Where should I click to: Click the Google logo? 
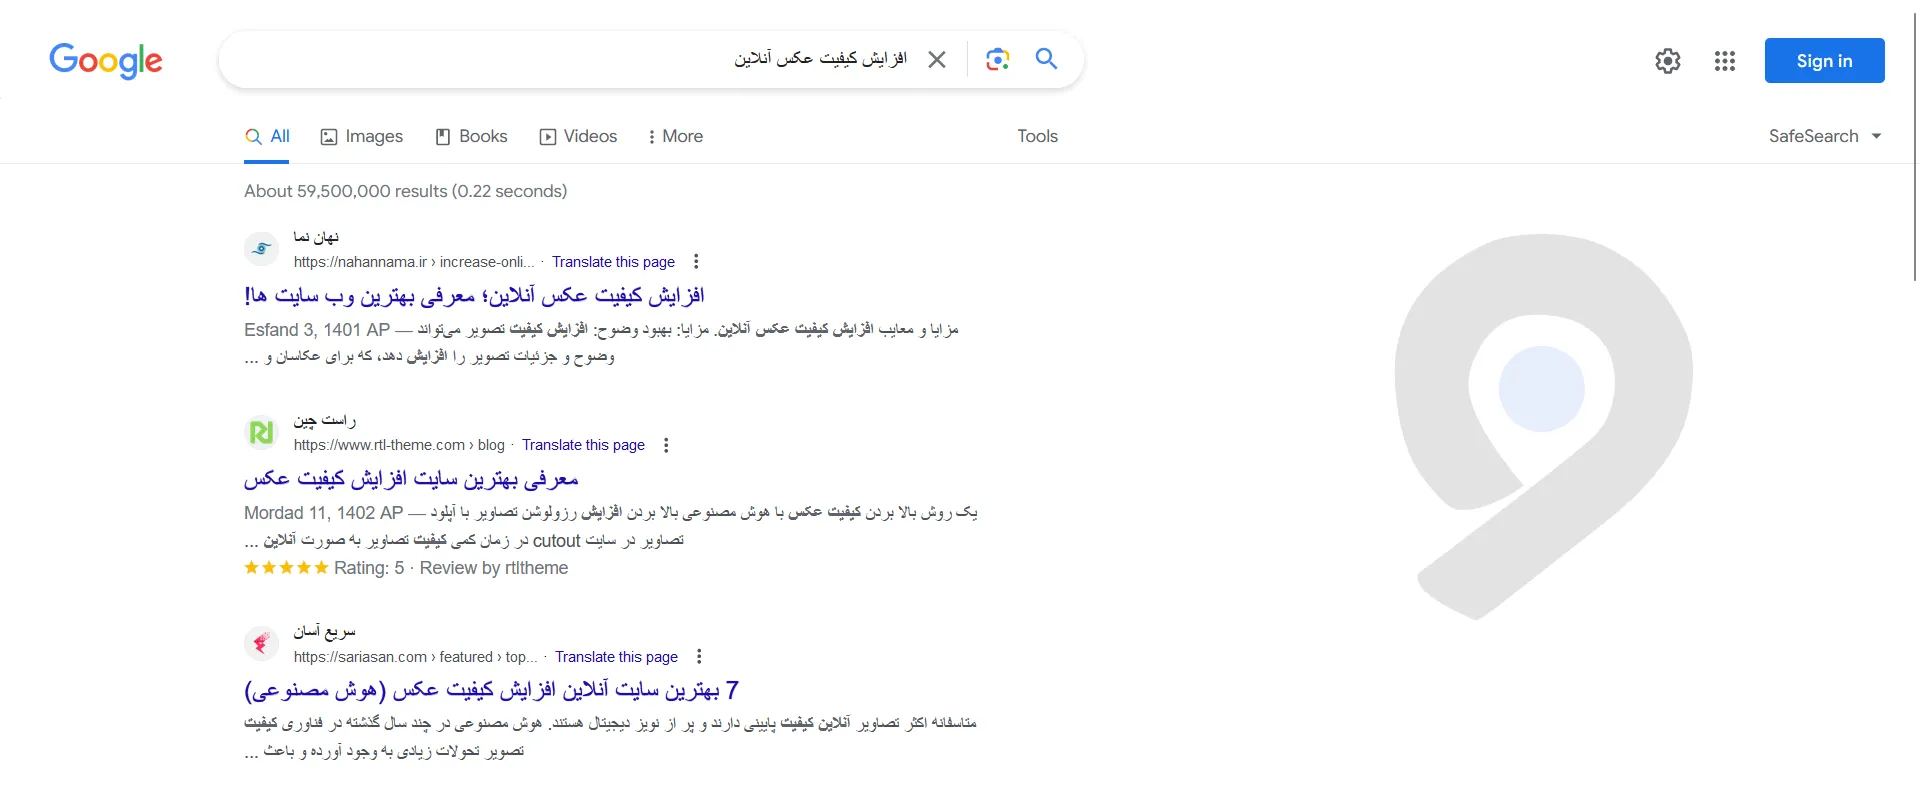click(x=106, y=61)
